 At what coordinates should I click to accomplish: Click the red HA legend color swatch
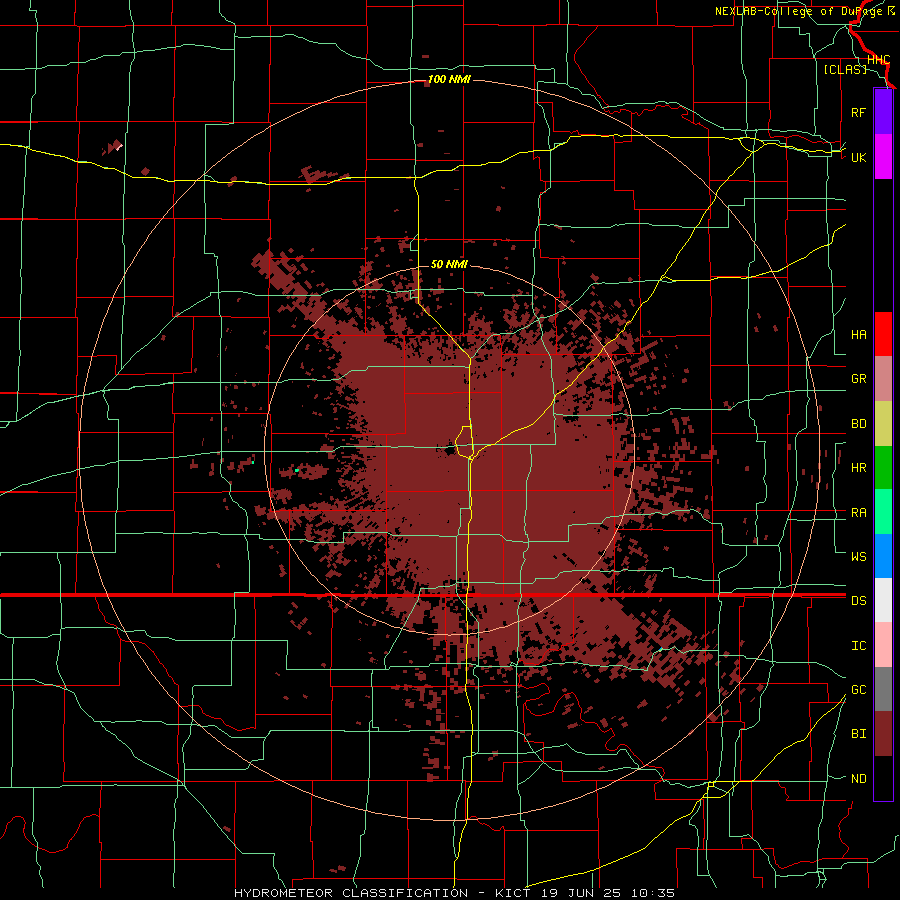coord(883,334)
